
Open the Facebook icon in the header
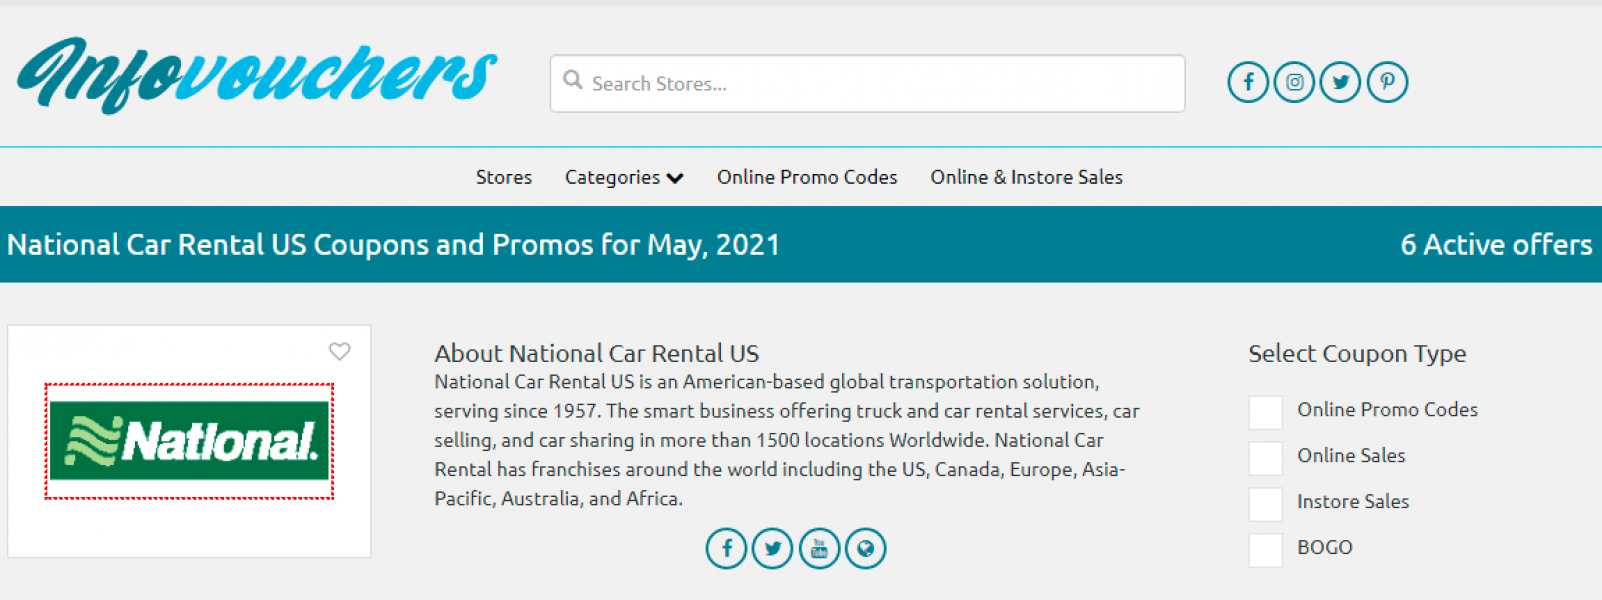[1248, 82]
